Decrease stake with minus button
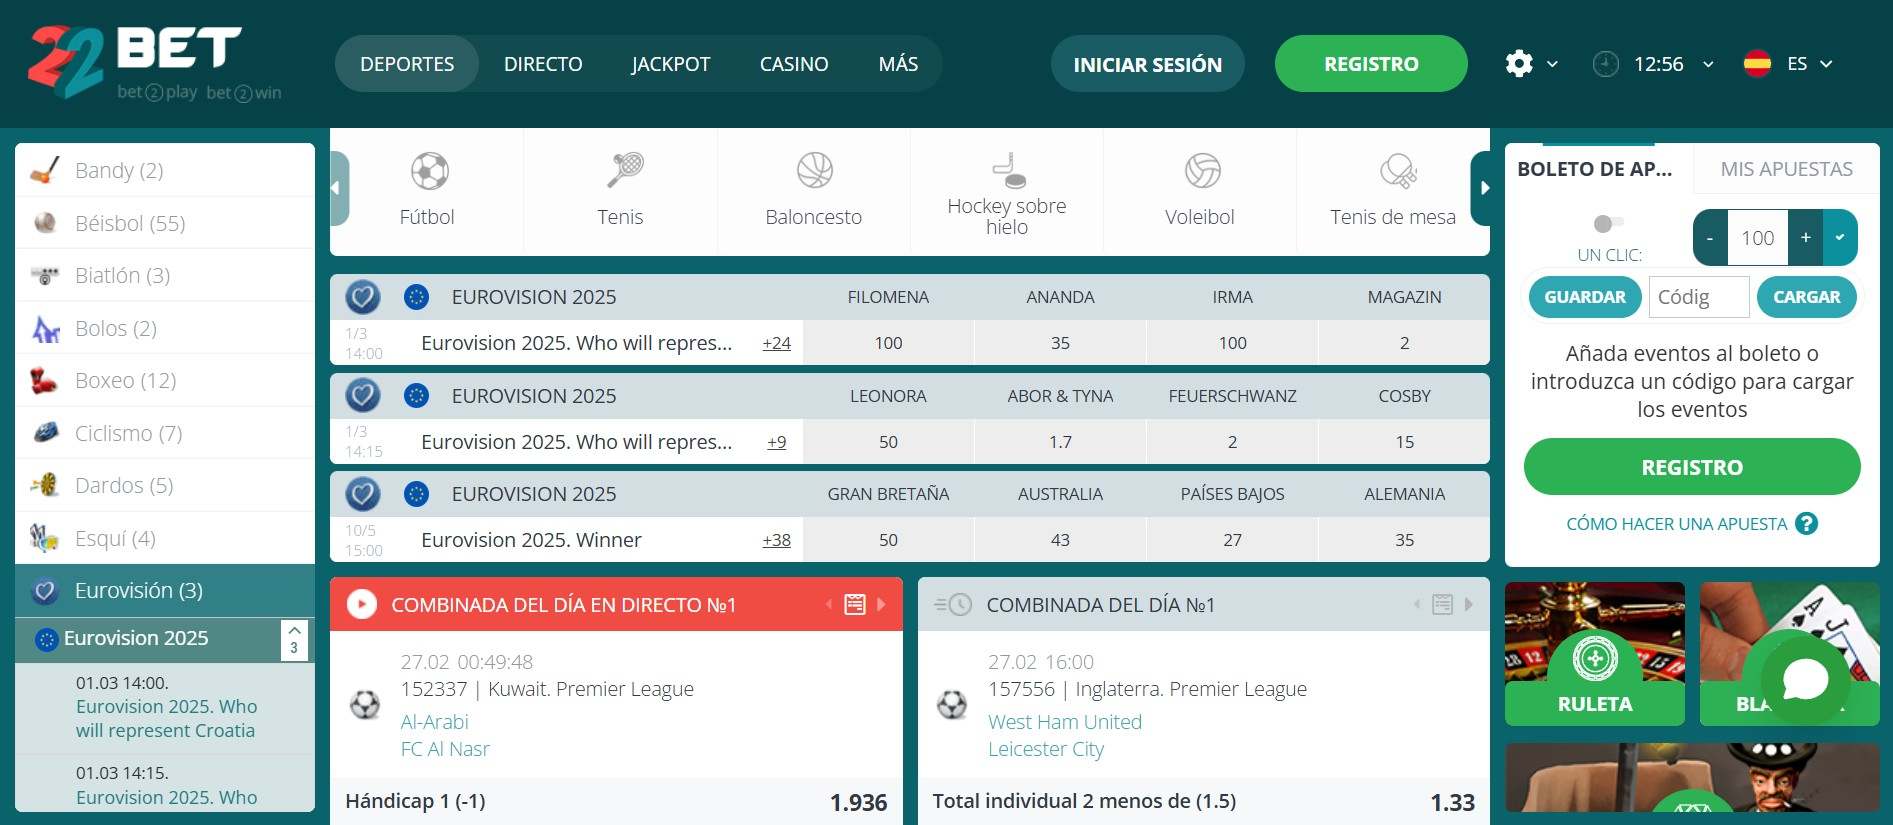Viewport: 1893px width, 825px height. [x=1710, y=237]
